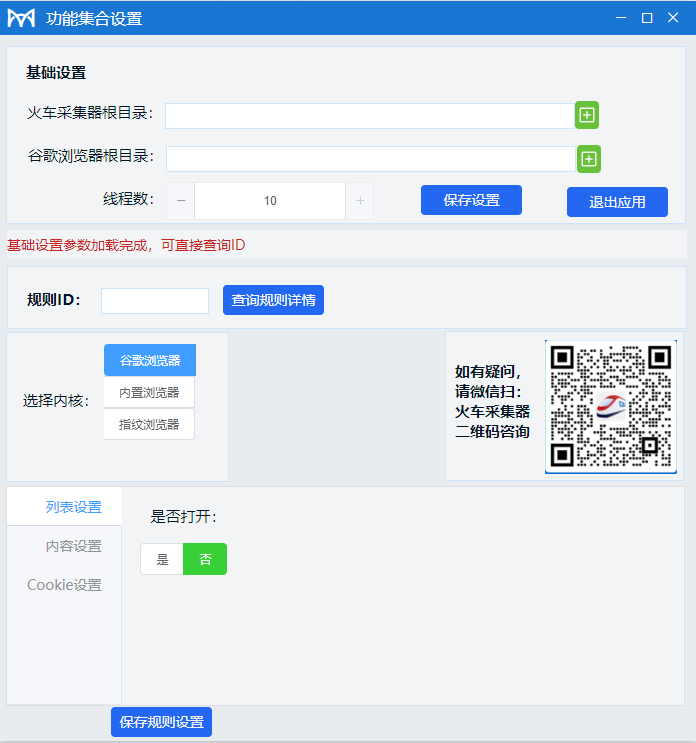696x743 pixels.
Task: Browse for 火车采集器根目录 with green plus icon
Action: click(x=587, y=115)
